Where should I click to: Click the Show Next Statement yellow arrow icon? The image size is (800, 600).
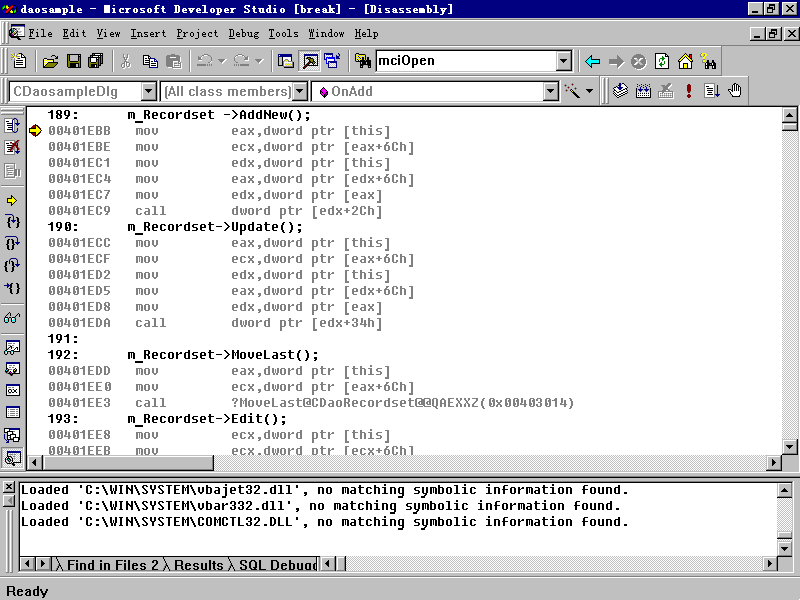pyautogui.click(x=12, y=201)
